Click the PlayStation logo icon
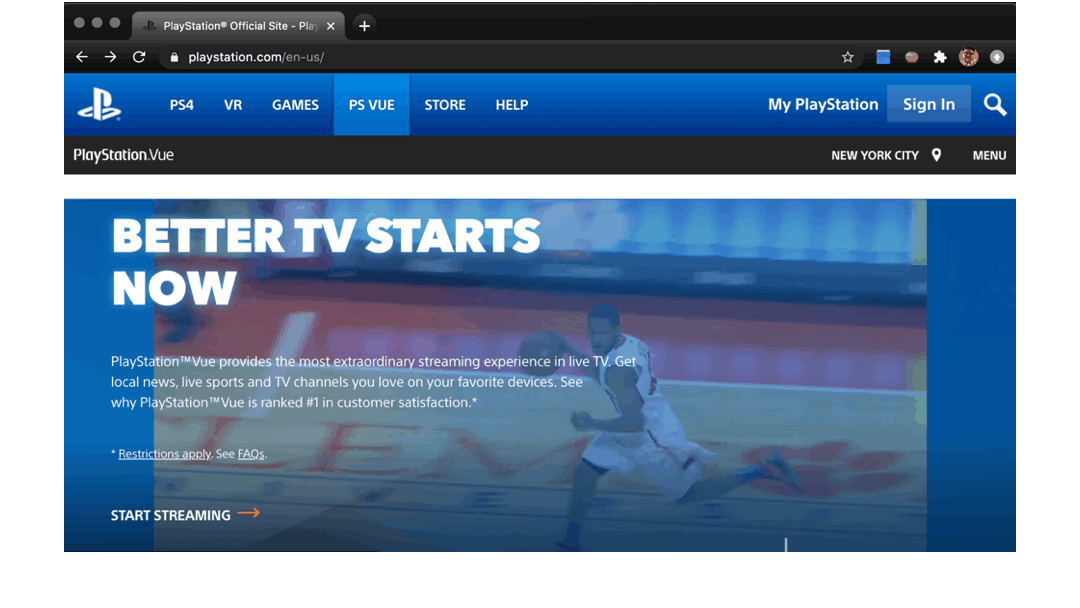The image size is (1080, 608). (99, 105)
